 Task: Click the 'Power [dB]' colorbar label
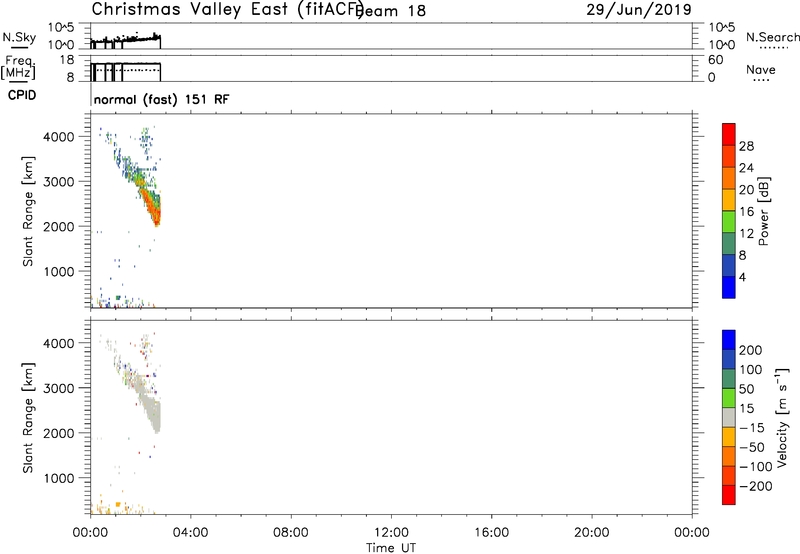coord(764,211)
